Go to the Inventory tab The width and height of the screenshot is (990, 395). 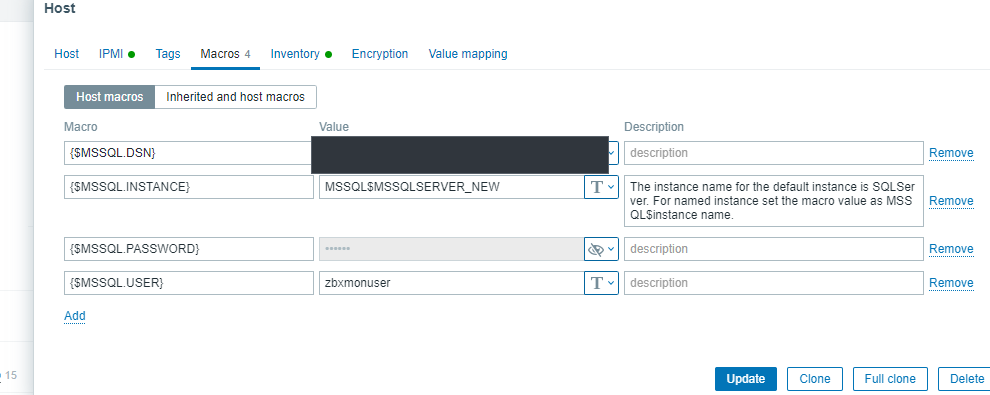(x=301, y=54)
